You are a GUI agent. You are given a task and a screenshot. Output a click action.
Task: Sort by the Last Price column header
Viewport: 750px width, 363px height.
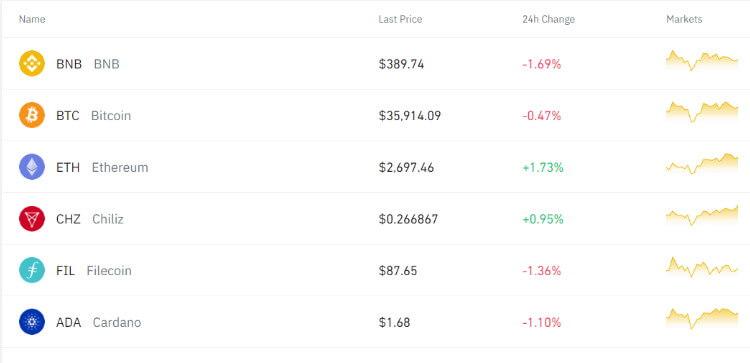[400, 20]
